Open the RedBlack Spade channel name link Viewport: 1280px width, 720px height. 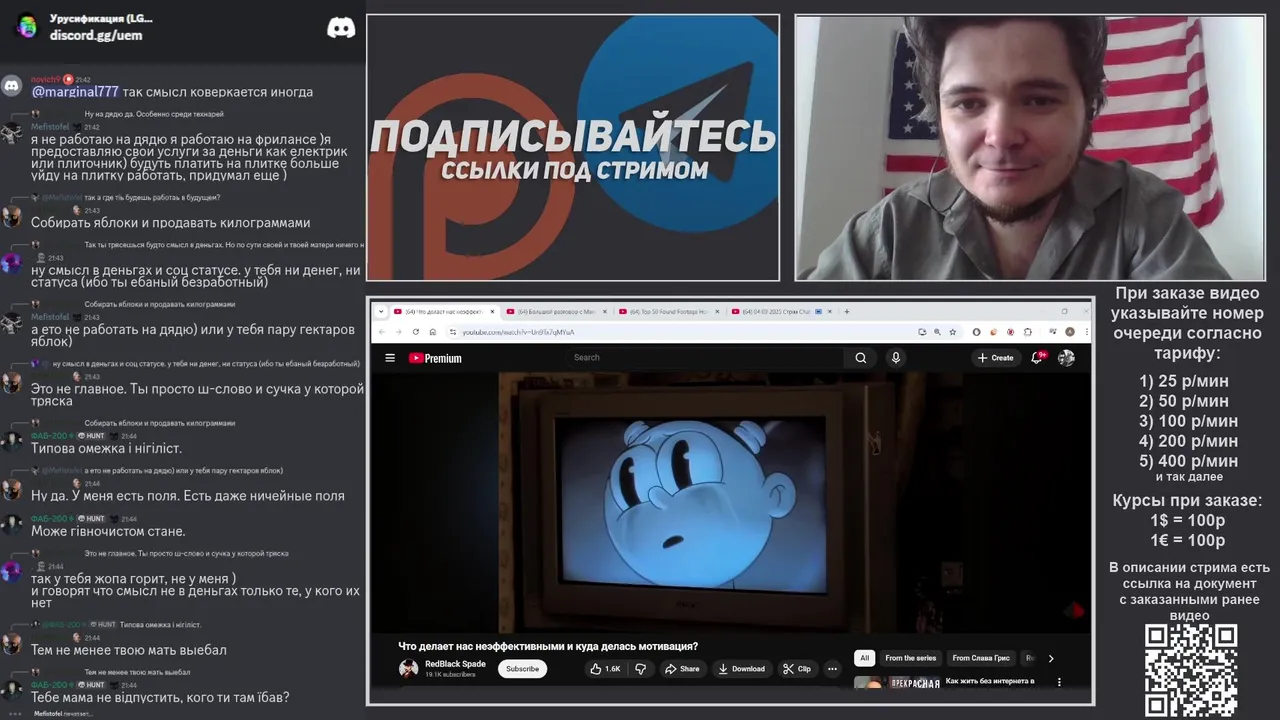(455, 664)
